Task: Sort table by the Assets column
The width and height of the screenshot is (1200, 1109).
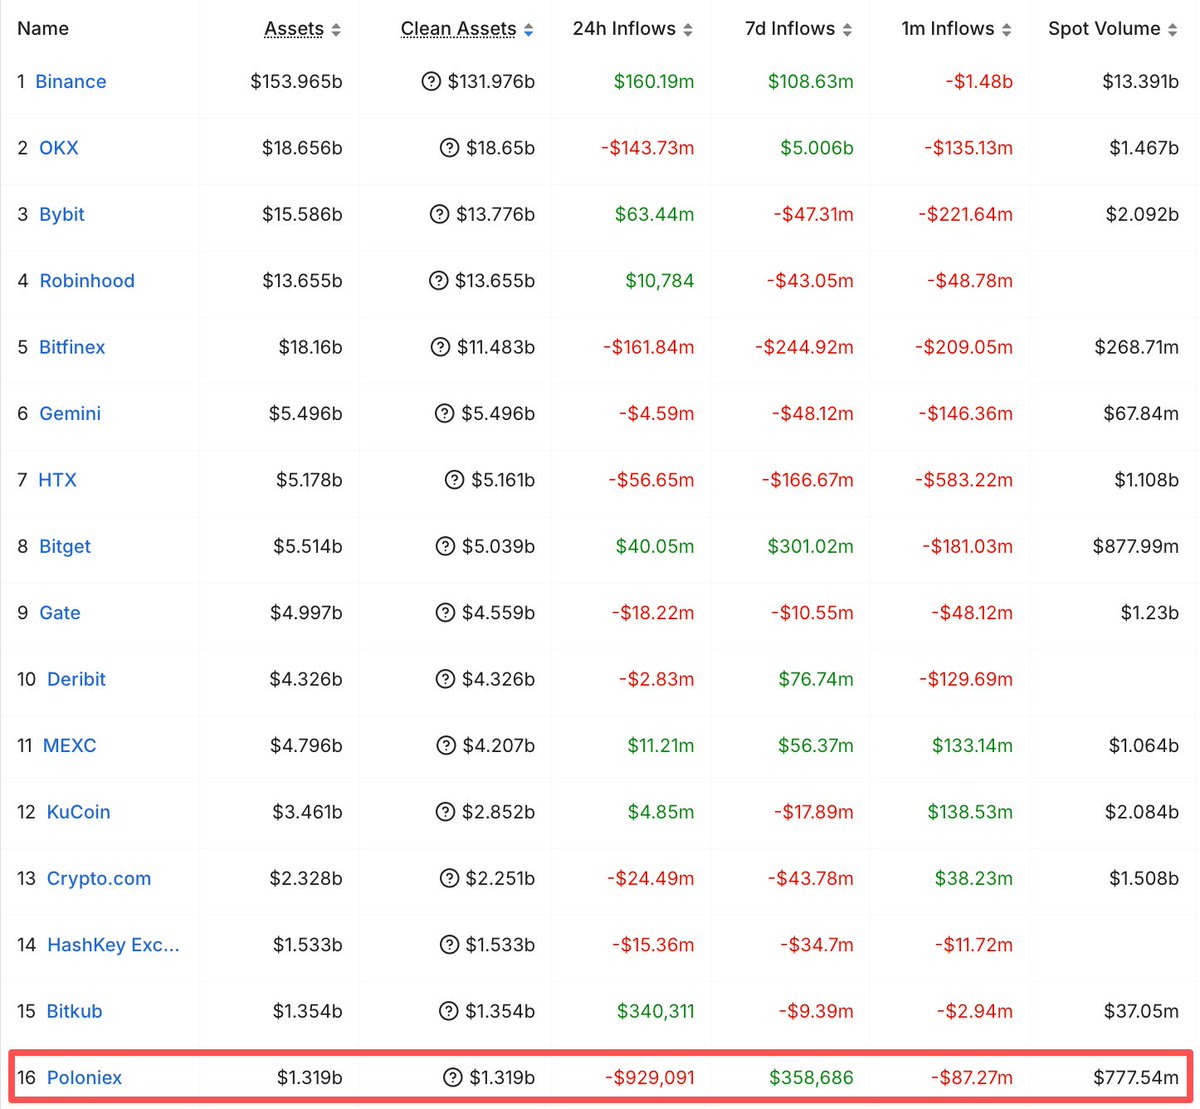Action: (302, 29)
